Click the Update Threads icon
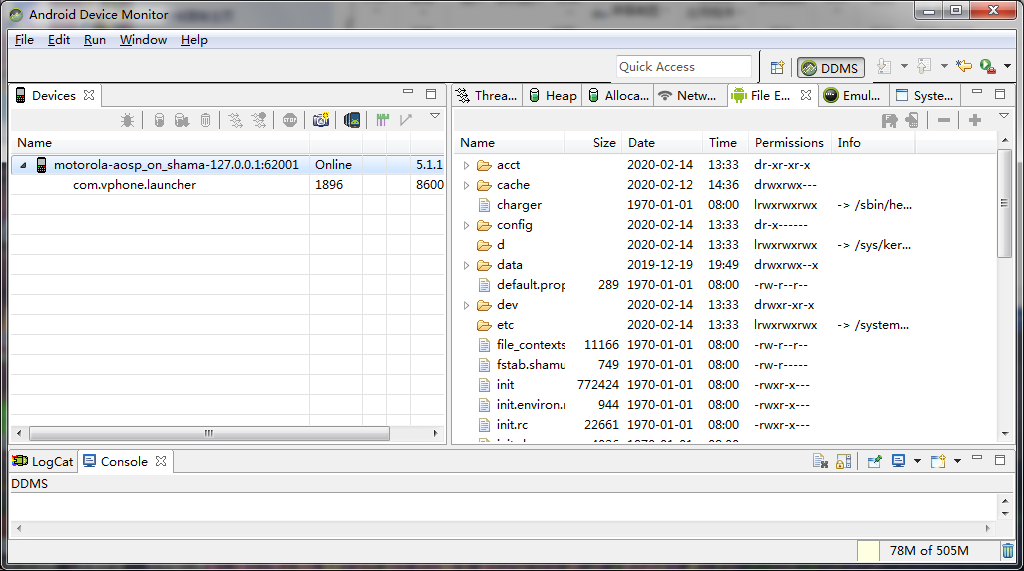 [x=235, y=120]
